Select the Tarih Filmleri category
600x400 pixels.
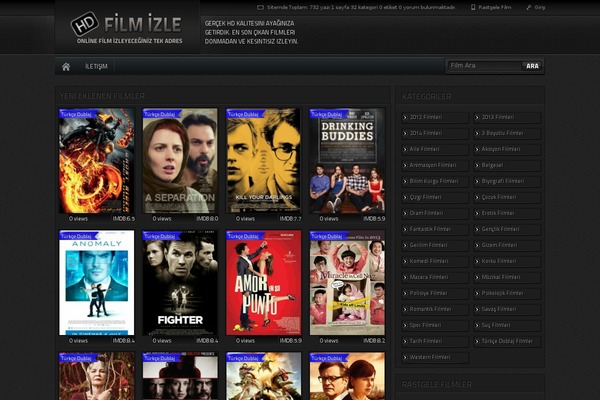tap(435, 341)
